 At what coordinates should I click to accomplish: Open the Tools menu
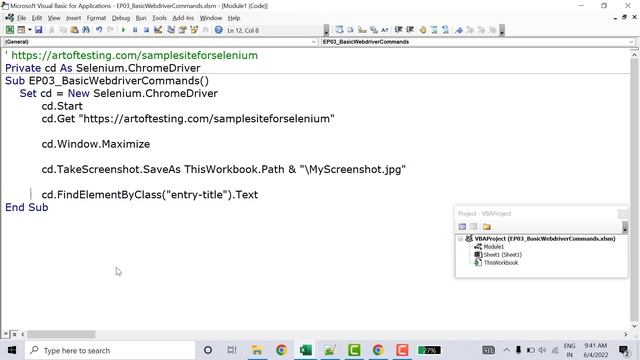pyautogui.click(x=159, y=18)
